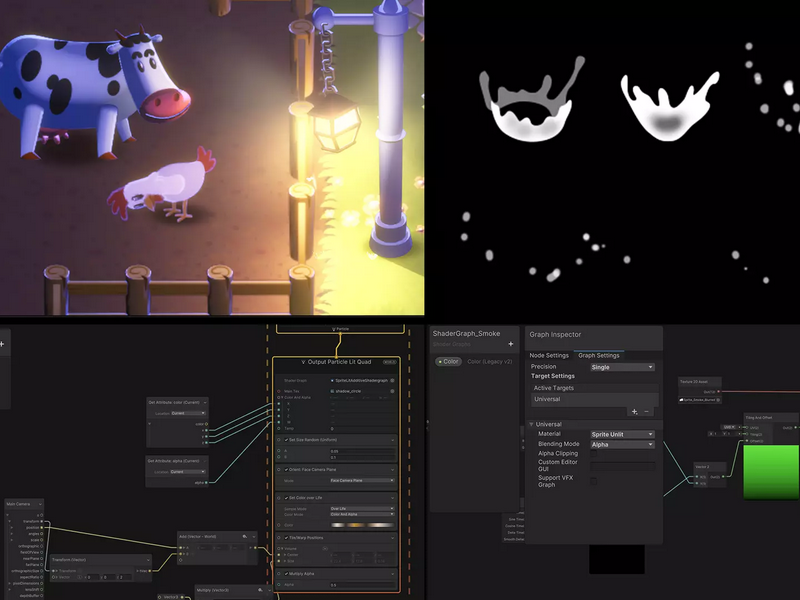Collapse the Add (Vector - World) node chevron
The image size is (800, 600).
point(254,537)
